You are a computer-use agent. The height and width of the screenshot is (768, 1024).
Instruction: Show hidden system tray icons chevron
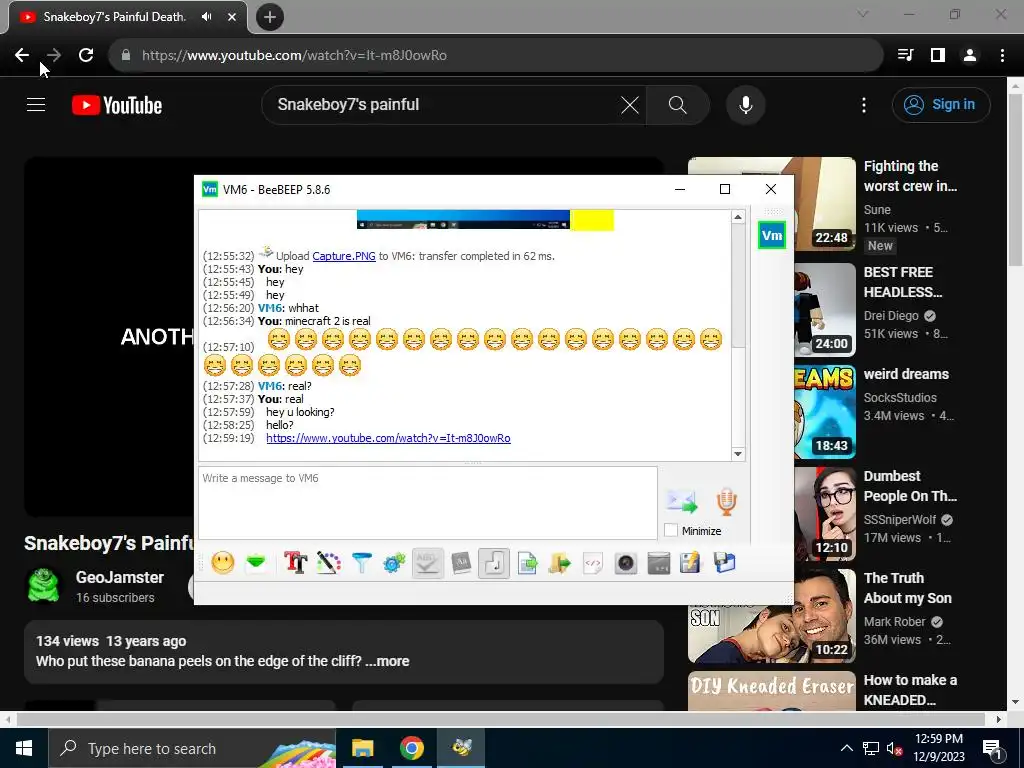tap(846, 748)
